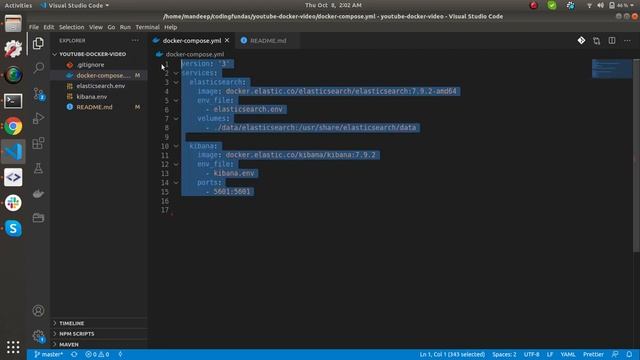Fold the kibana block at line 10
This screenshot has height=360, width=640.
176,146
